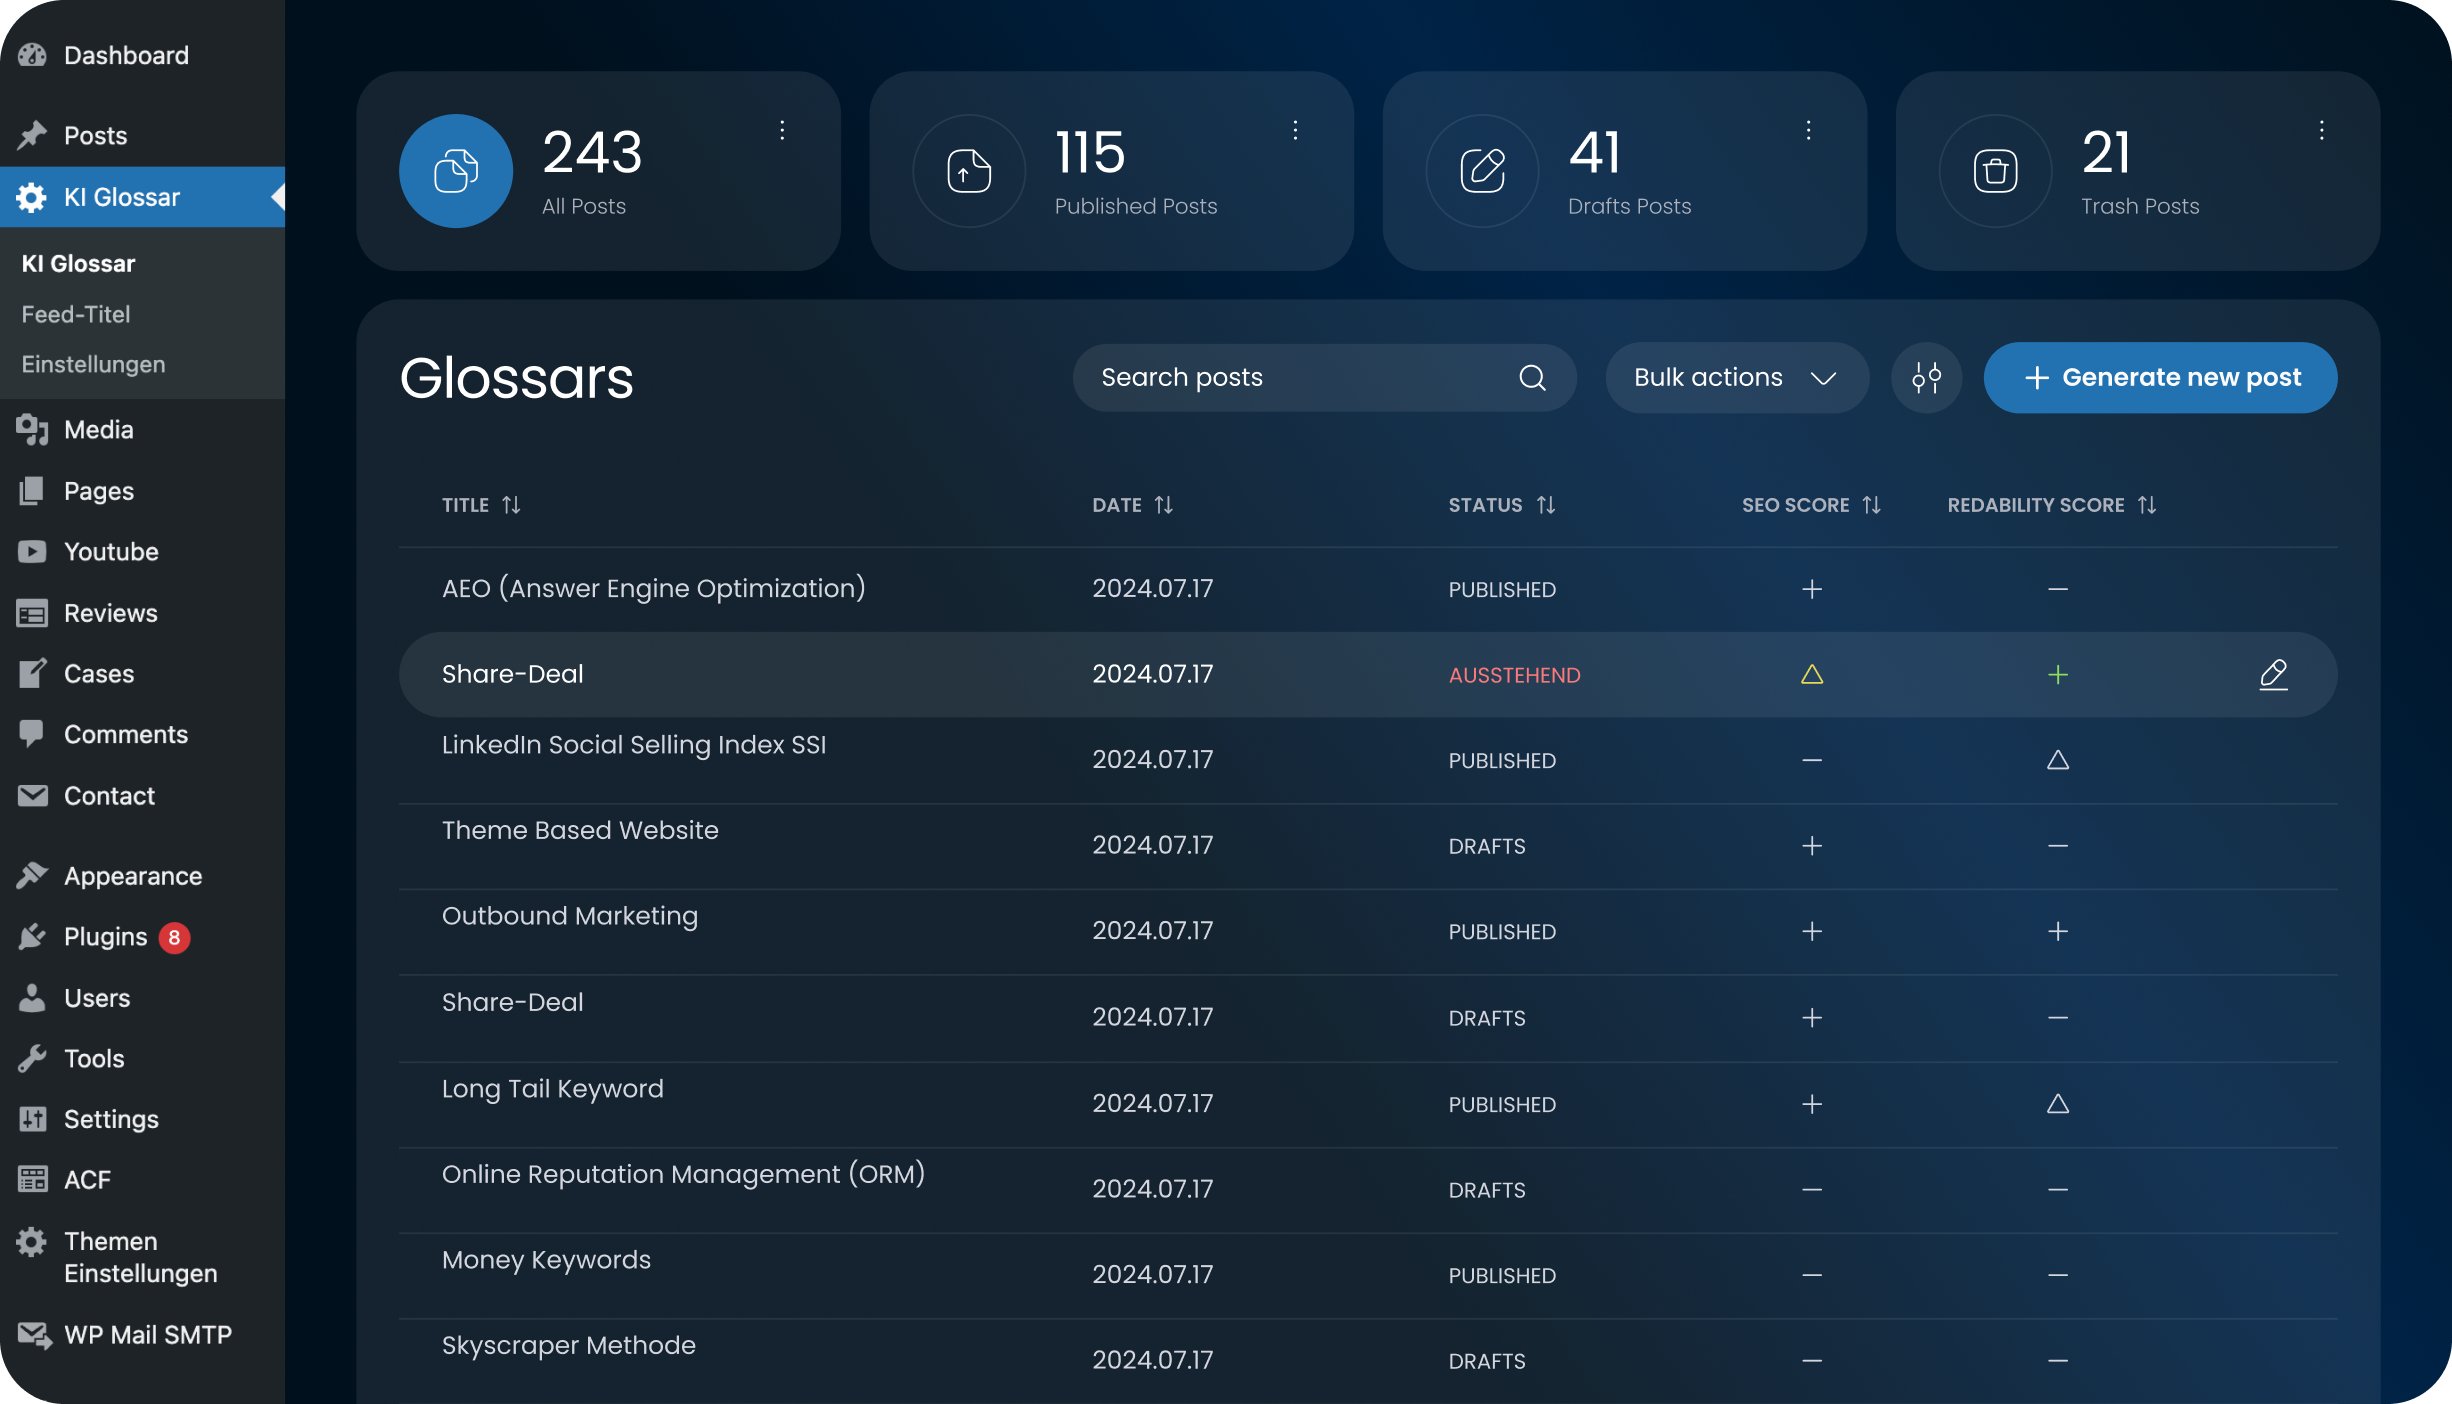Click the Appearance brush icon
Viewport: 2452px width, 1404px height.
(32, 875)
